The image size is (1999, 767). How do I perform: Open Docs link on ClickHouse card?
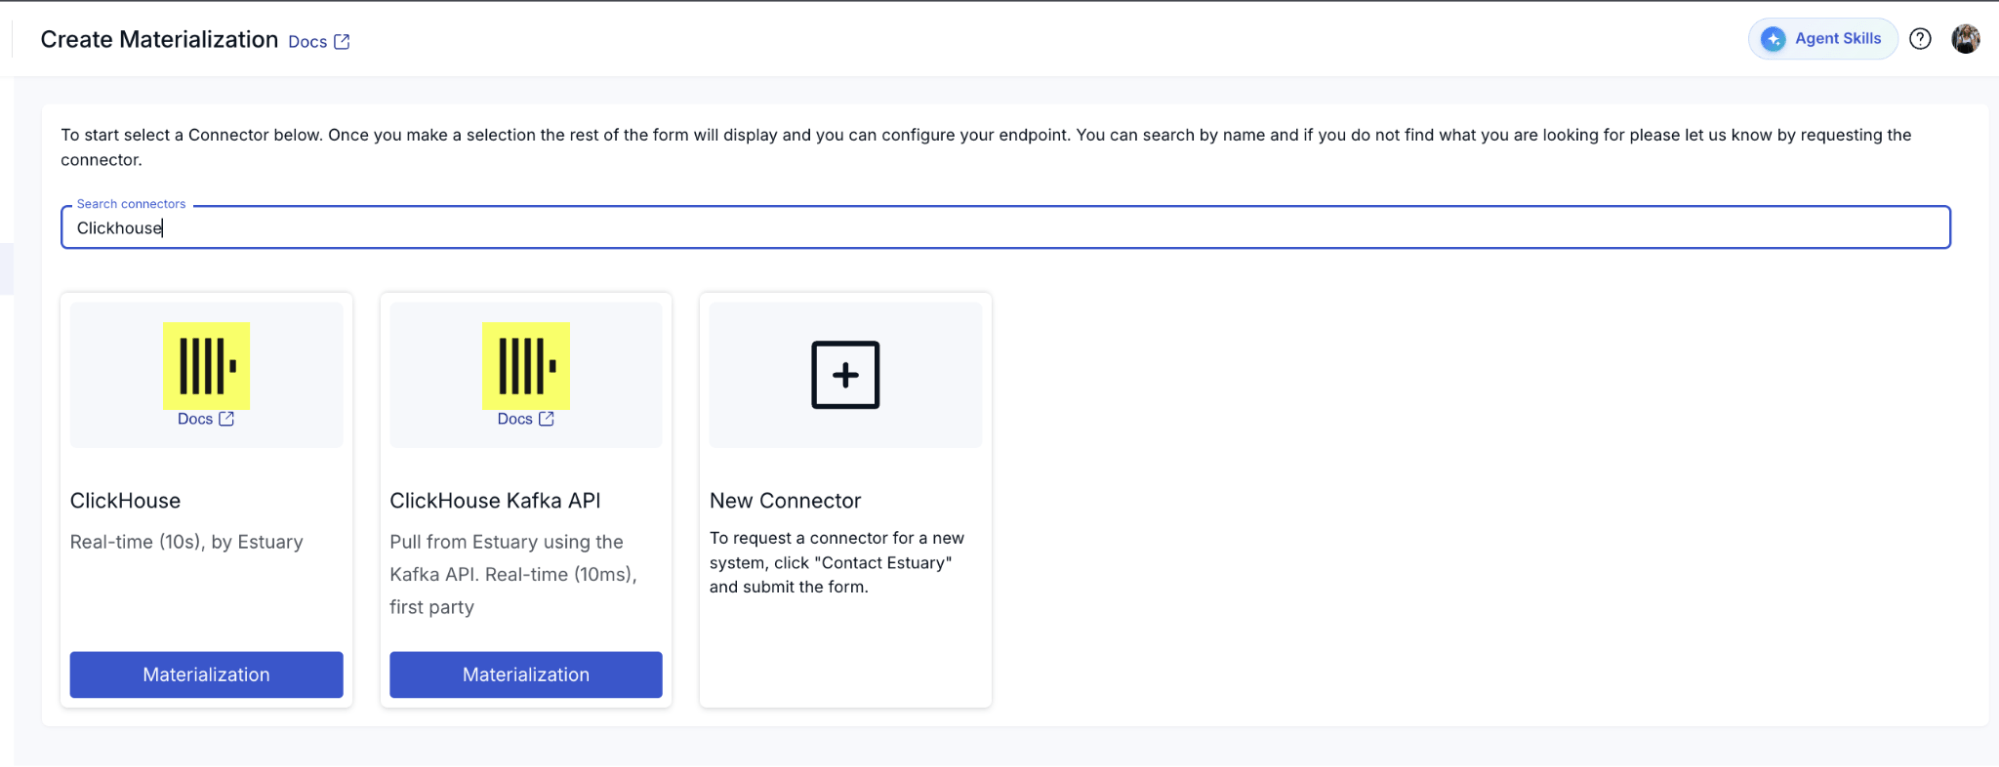[x=206, y=419]
